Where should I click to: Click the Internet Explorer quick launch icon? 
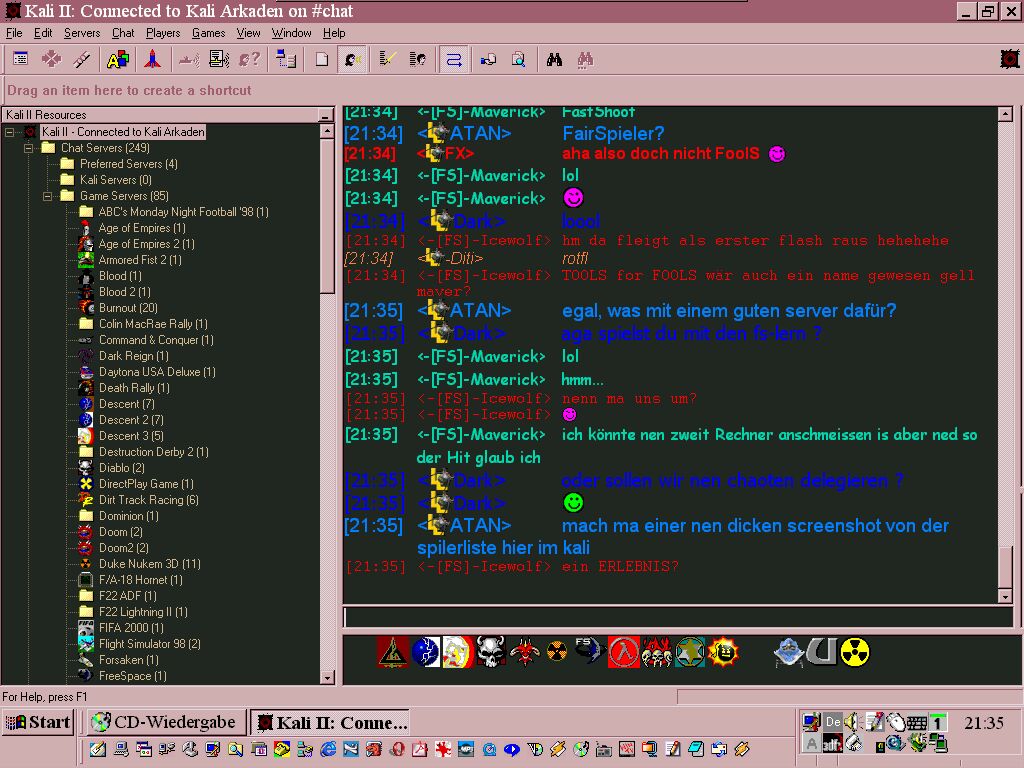point(328,749)
